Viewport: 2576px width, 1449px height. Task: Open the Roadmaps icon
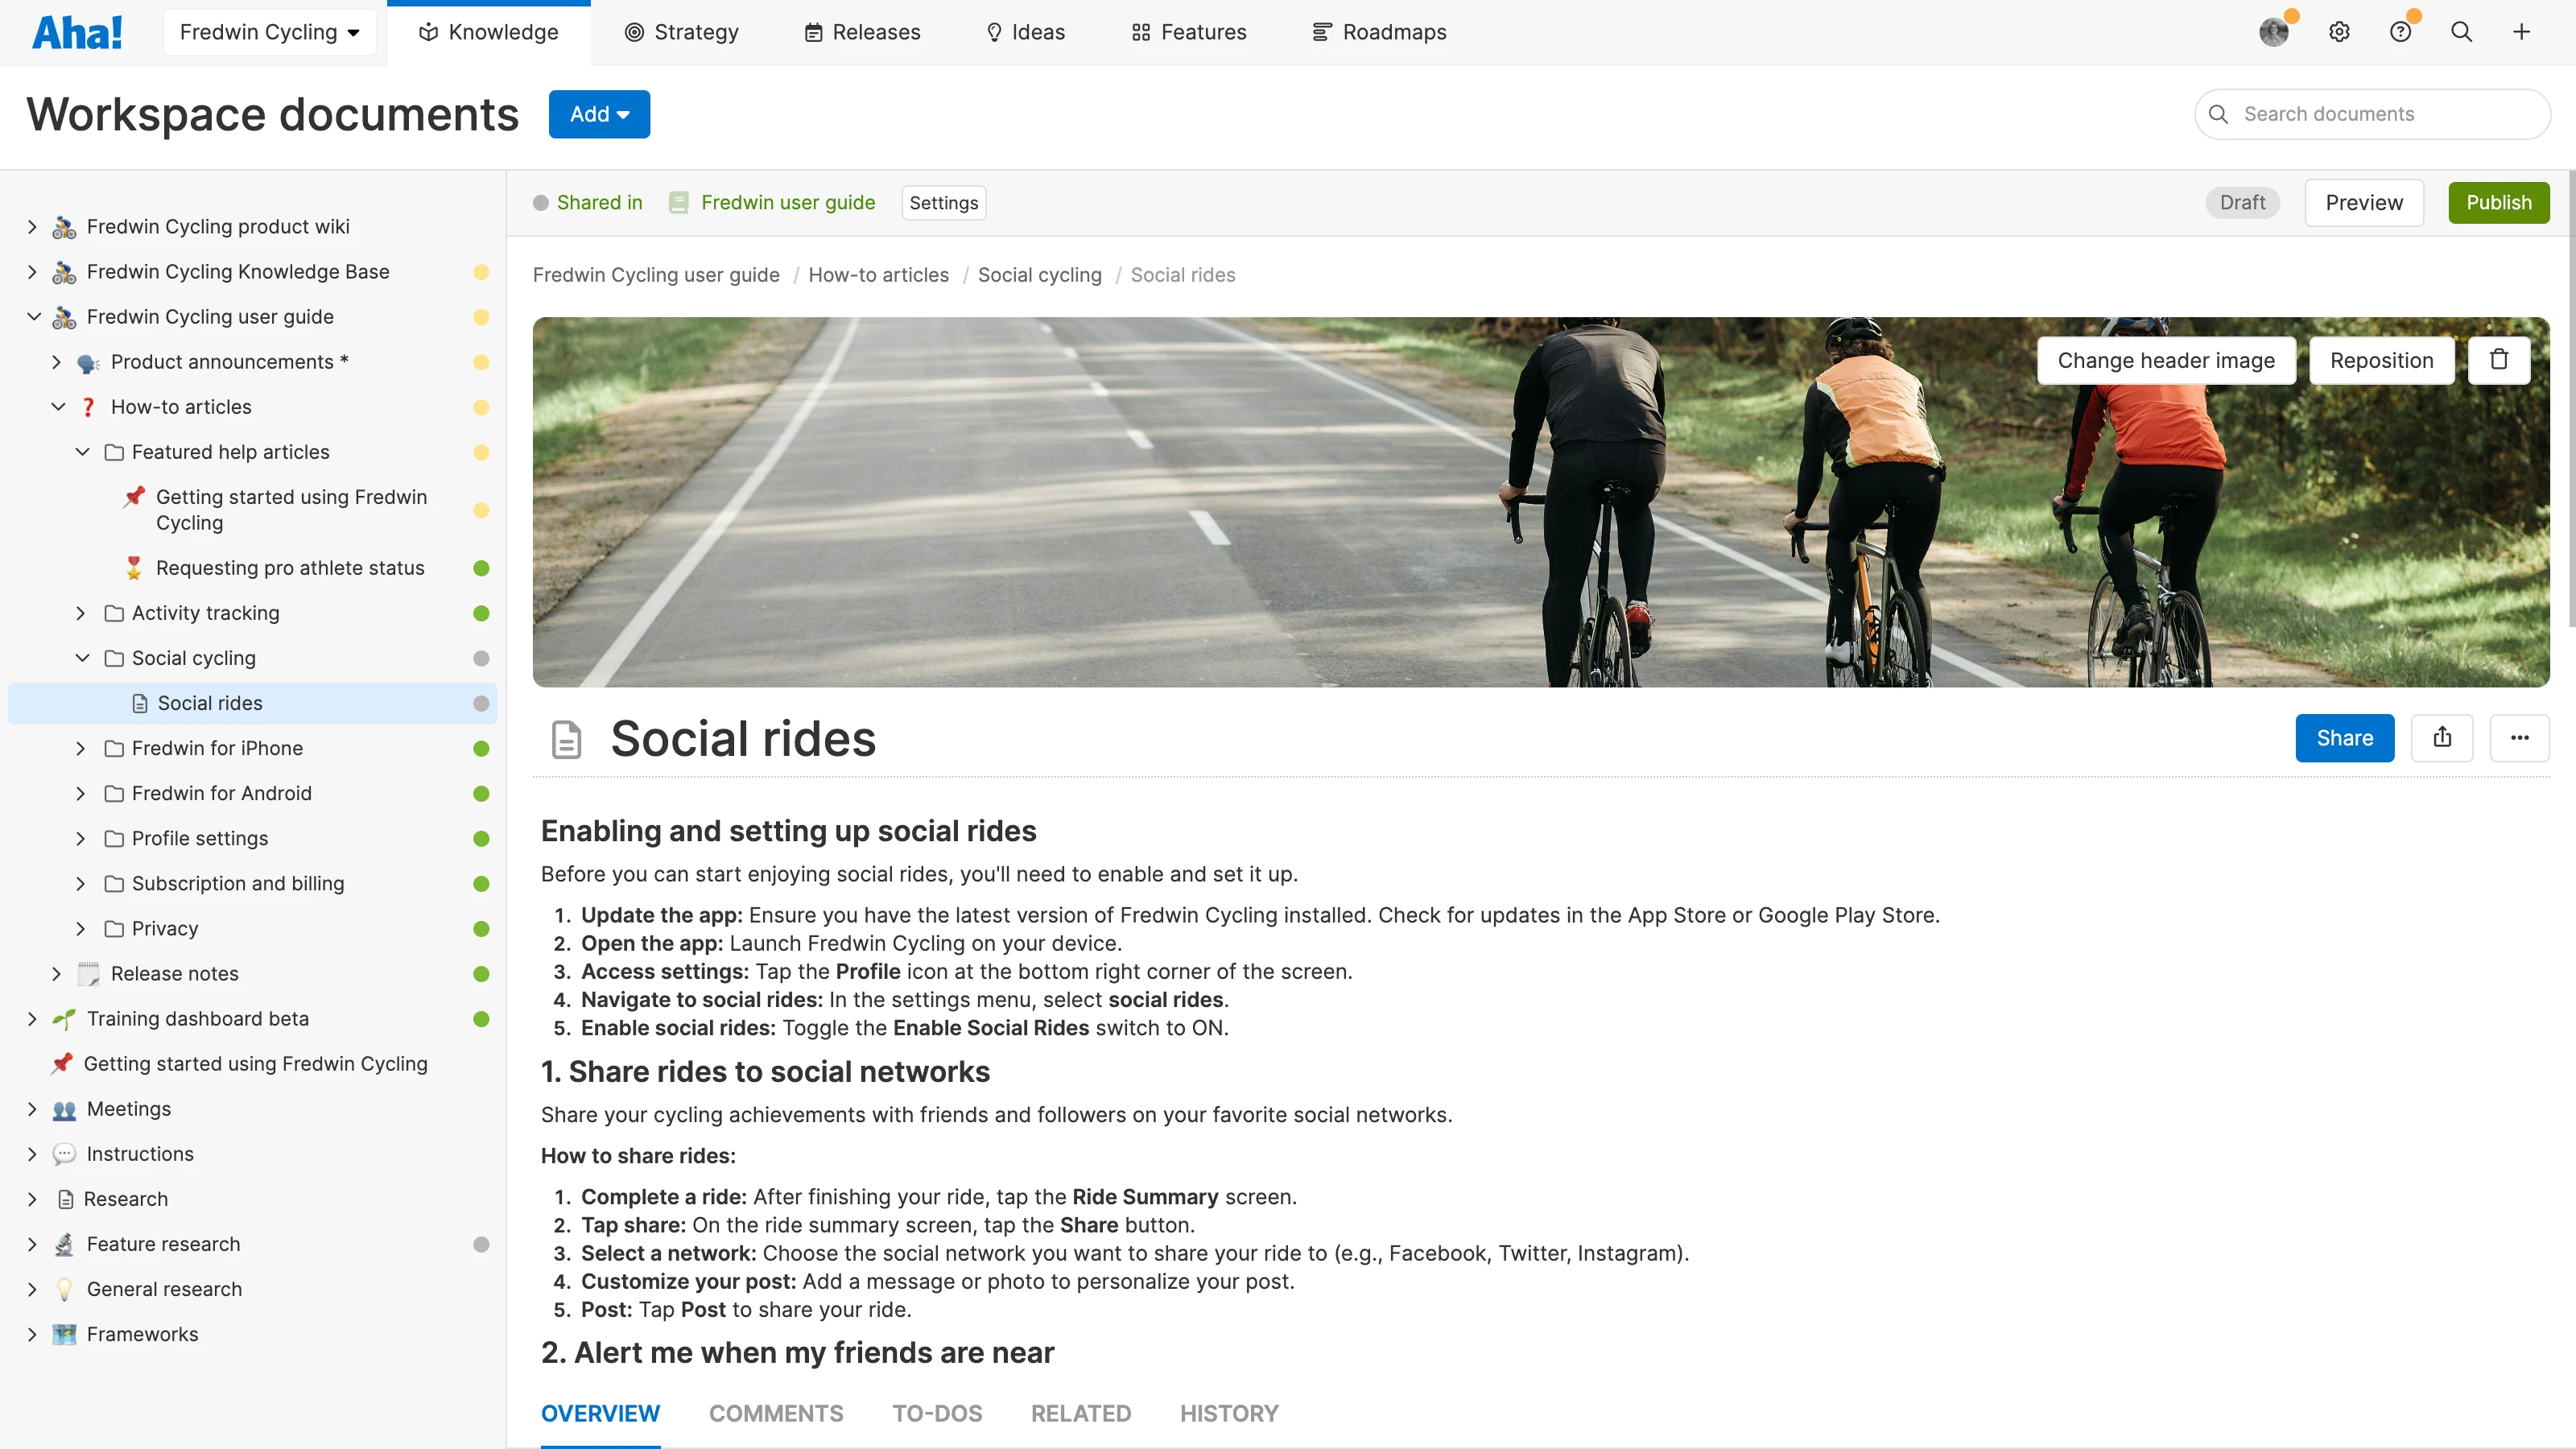click(1321, 31)
